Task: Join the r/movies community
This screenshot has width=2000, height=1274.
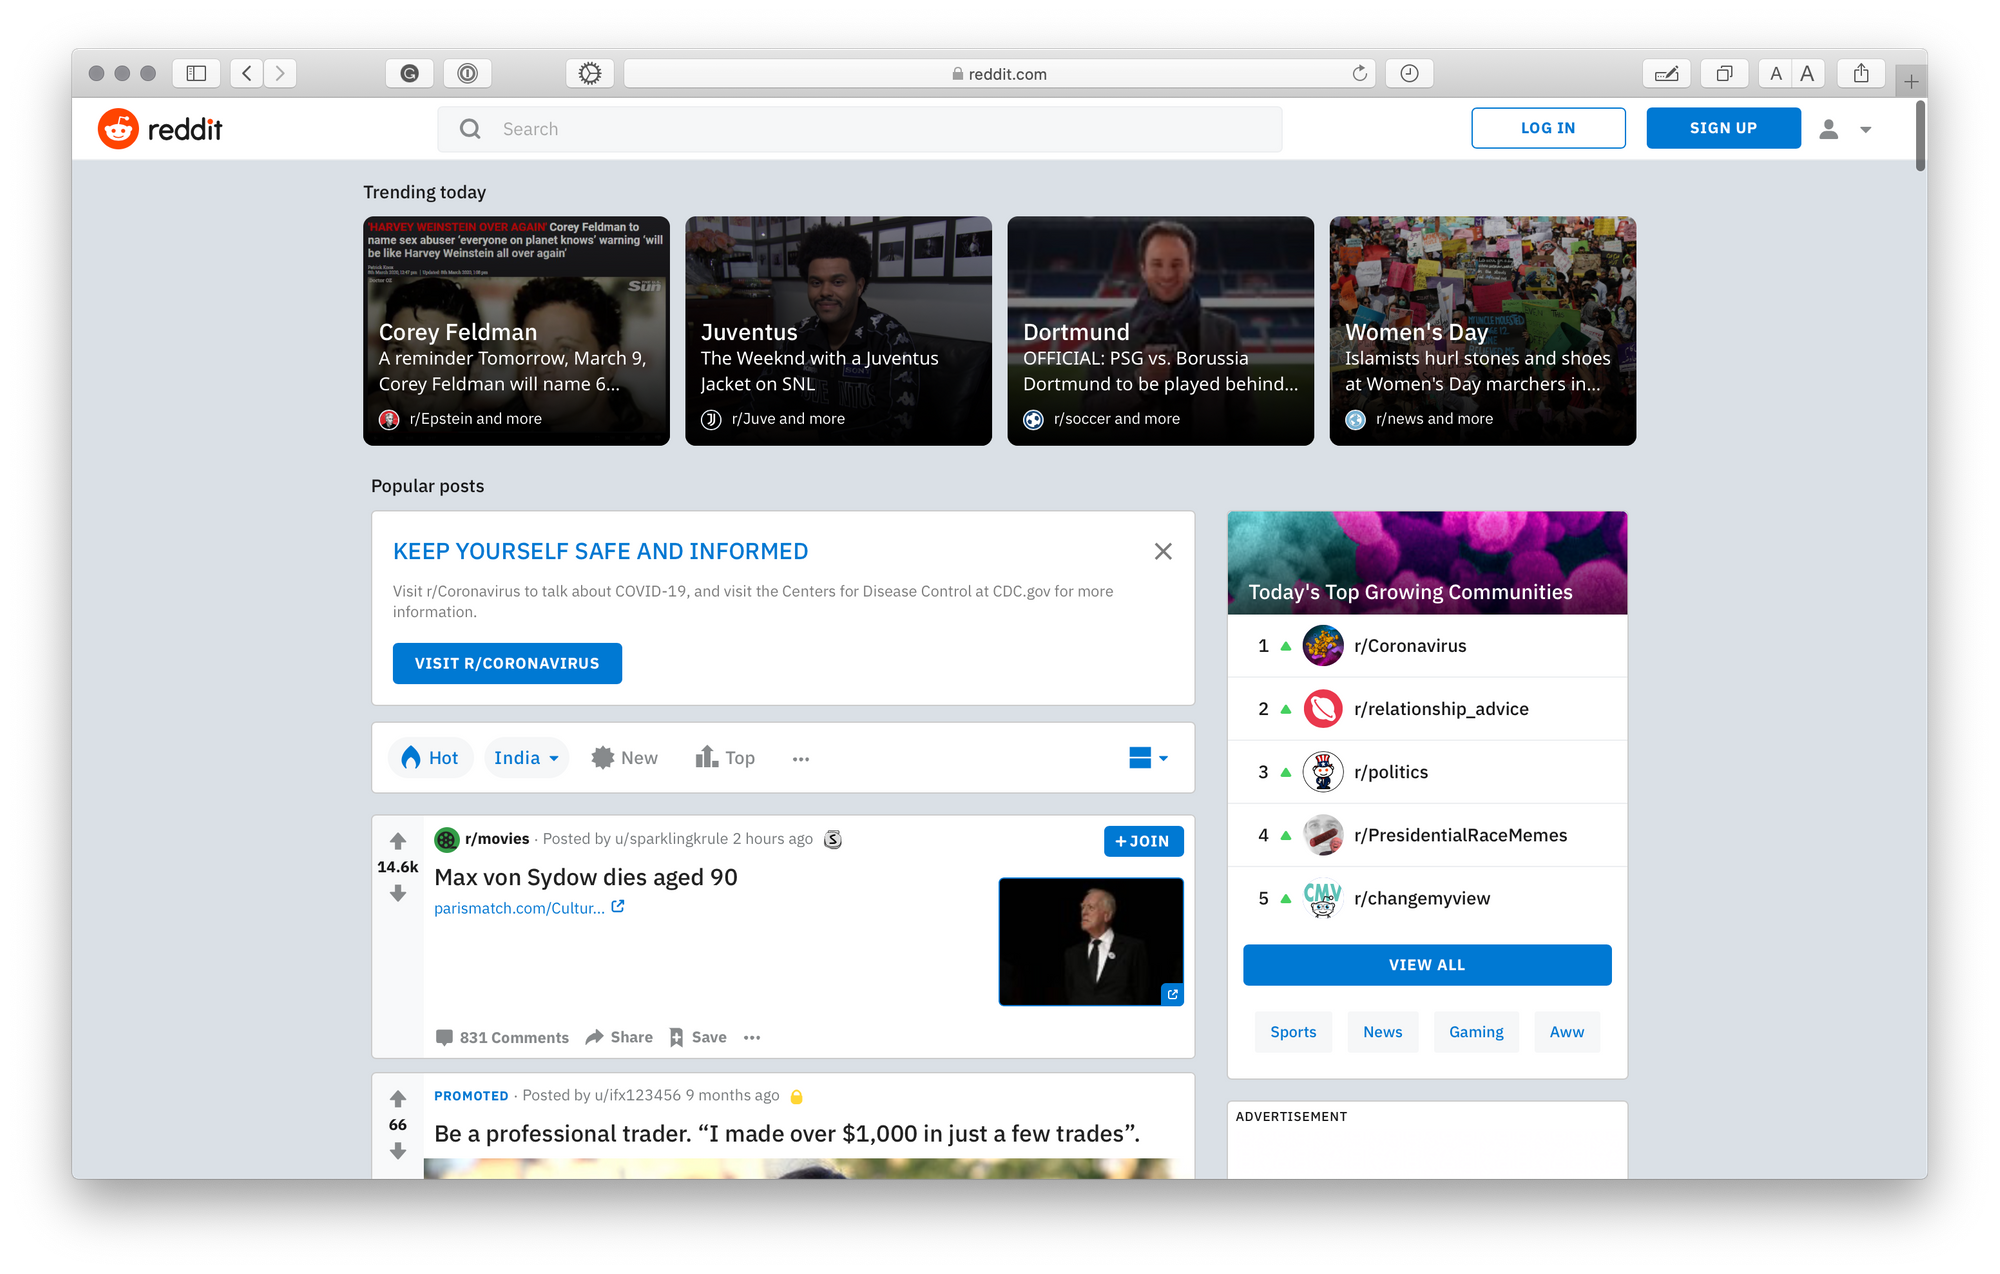Action: tap(1143, 841)
